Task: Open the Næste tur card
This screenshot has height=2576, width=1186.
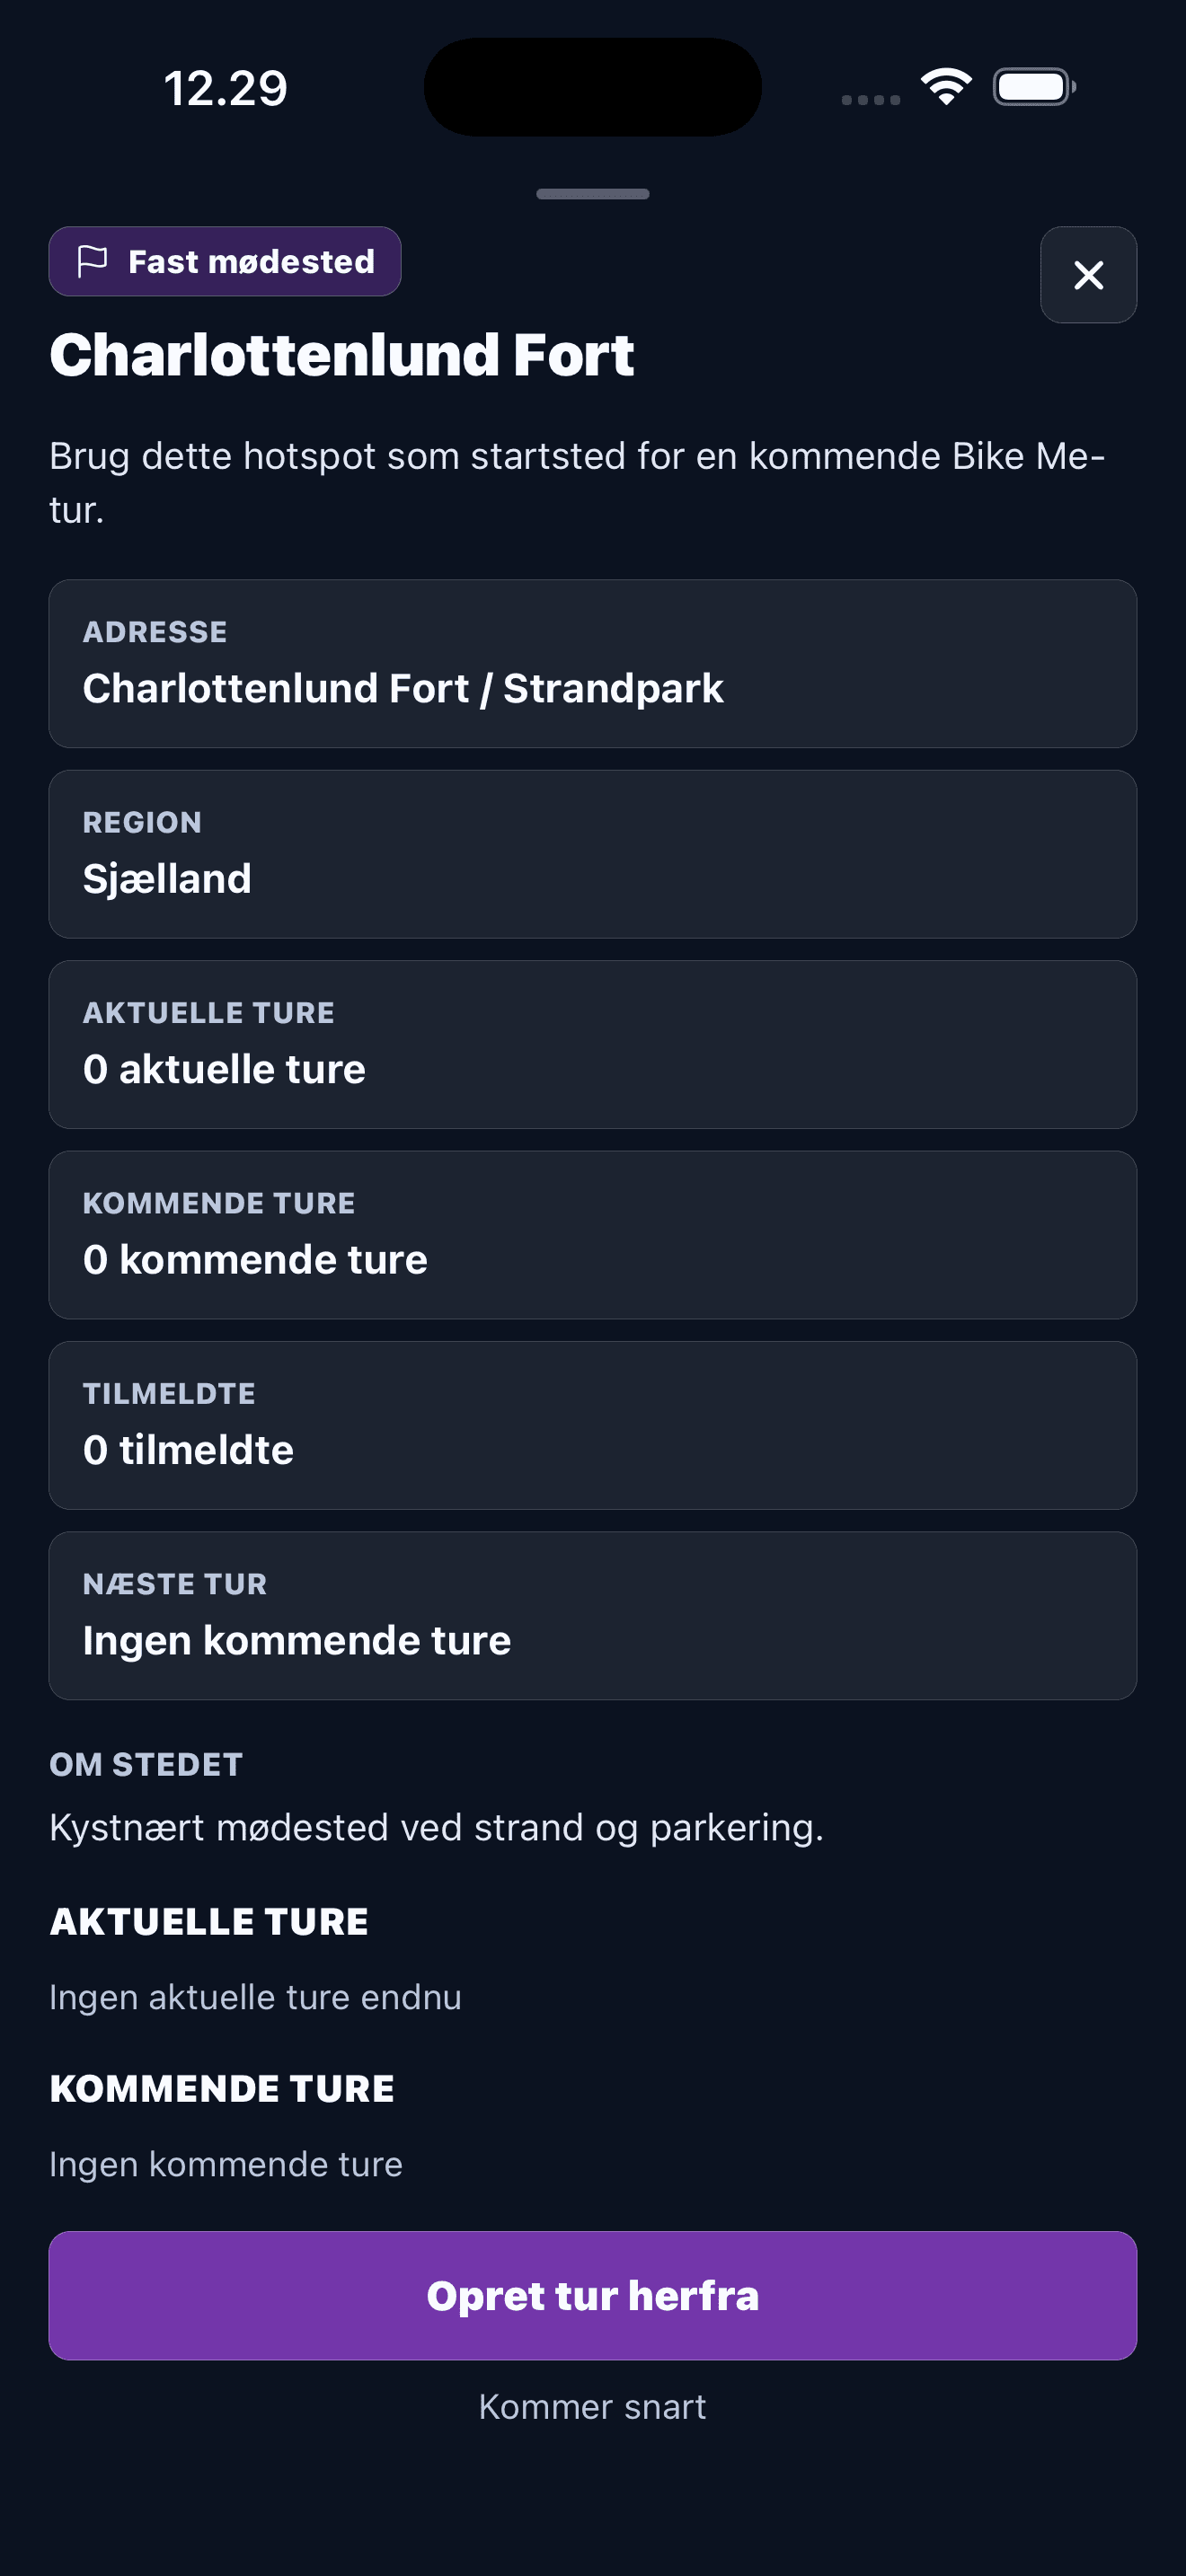Action: pyautogui.click(x=593, y=1616)
